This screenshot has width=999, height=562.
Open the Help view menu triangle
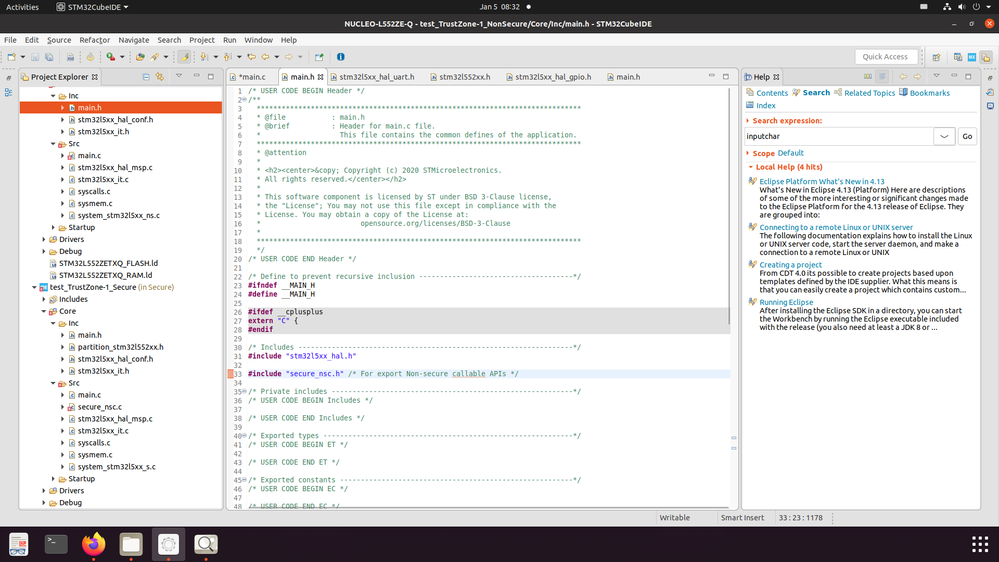937,76
